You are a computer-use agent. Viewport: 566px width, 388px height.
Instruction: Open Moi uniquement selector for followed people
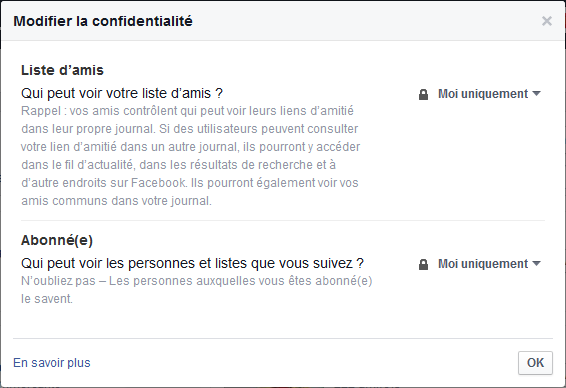coord(479,264)
